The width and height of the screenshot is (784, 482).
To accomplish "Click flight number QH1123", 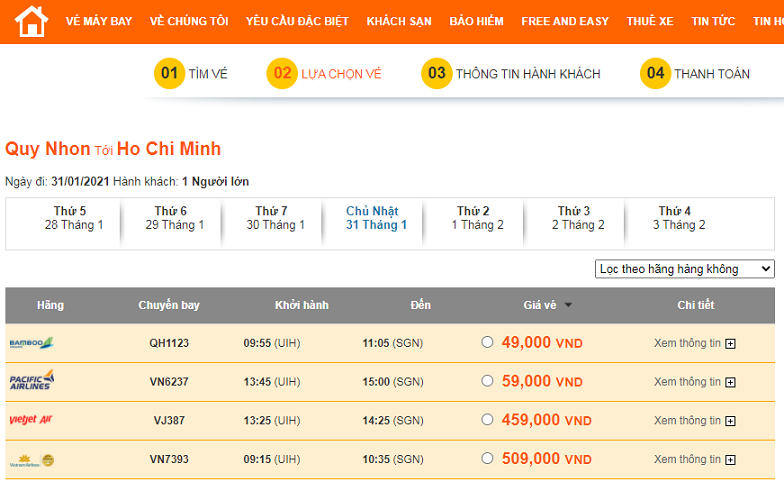I will pyautogui.click(x=169, y=343).
